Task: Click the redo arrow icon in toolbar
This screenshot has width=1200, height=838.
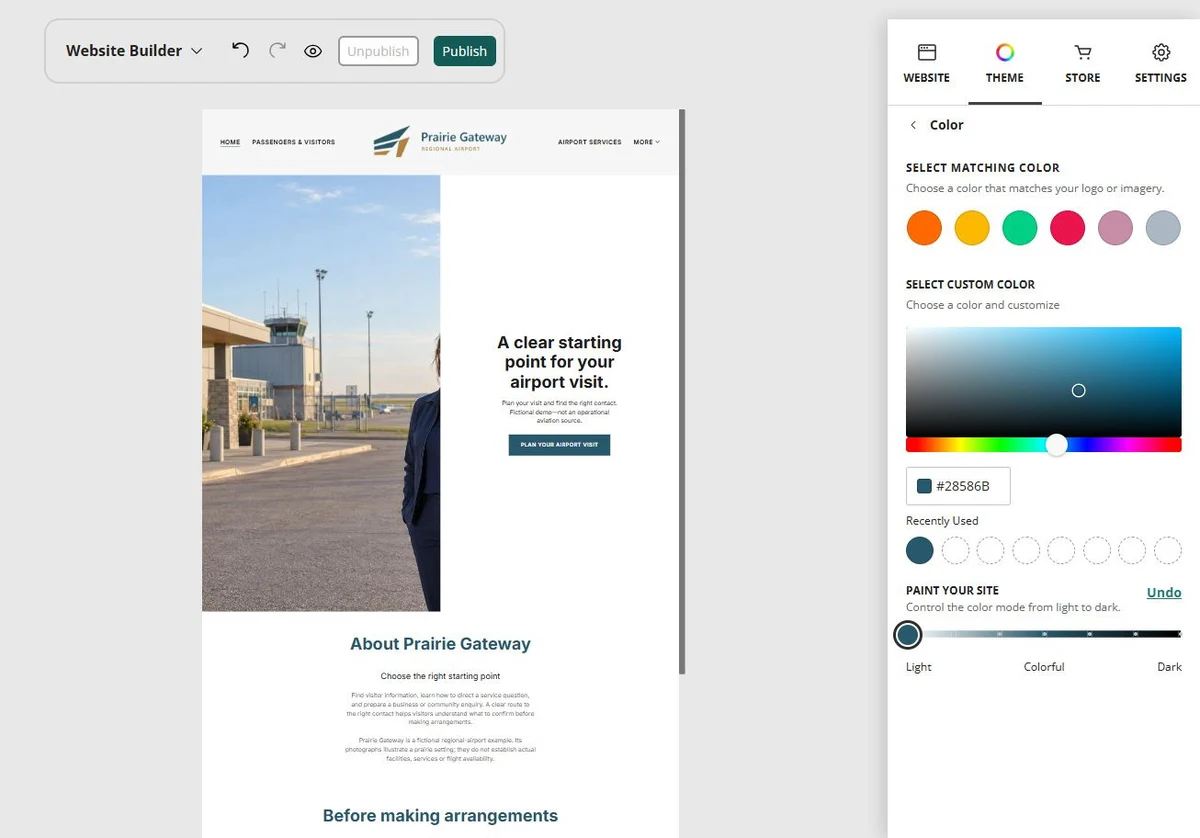Action: pos(277,50)
